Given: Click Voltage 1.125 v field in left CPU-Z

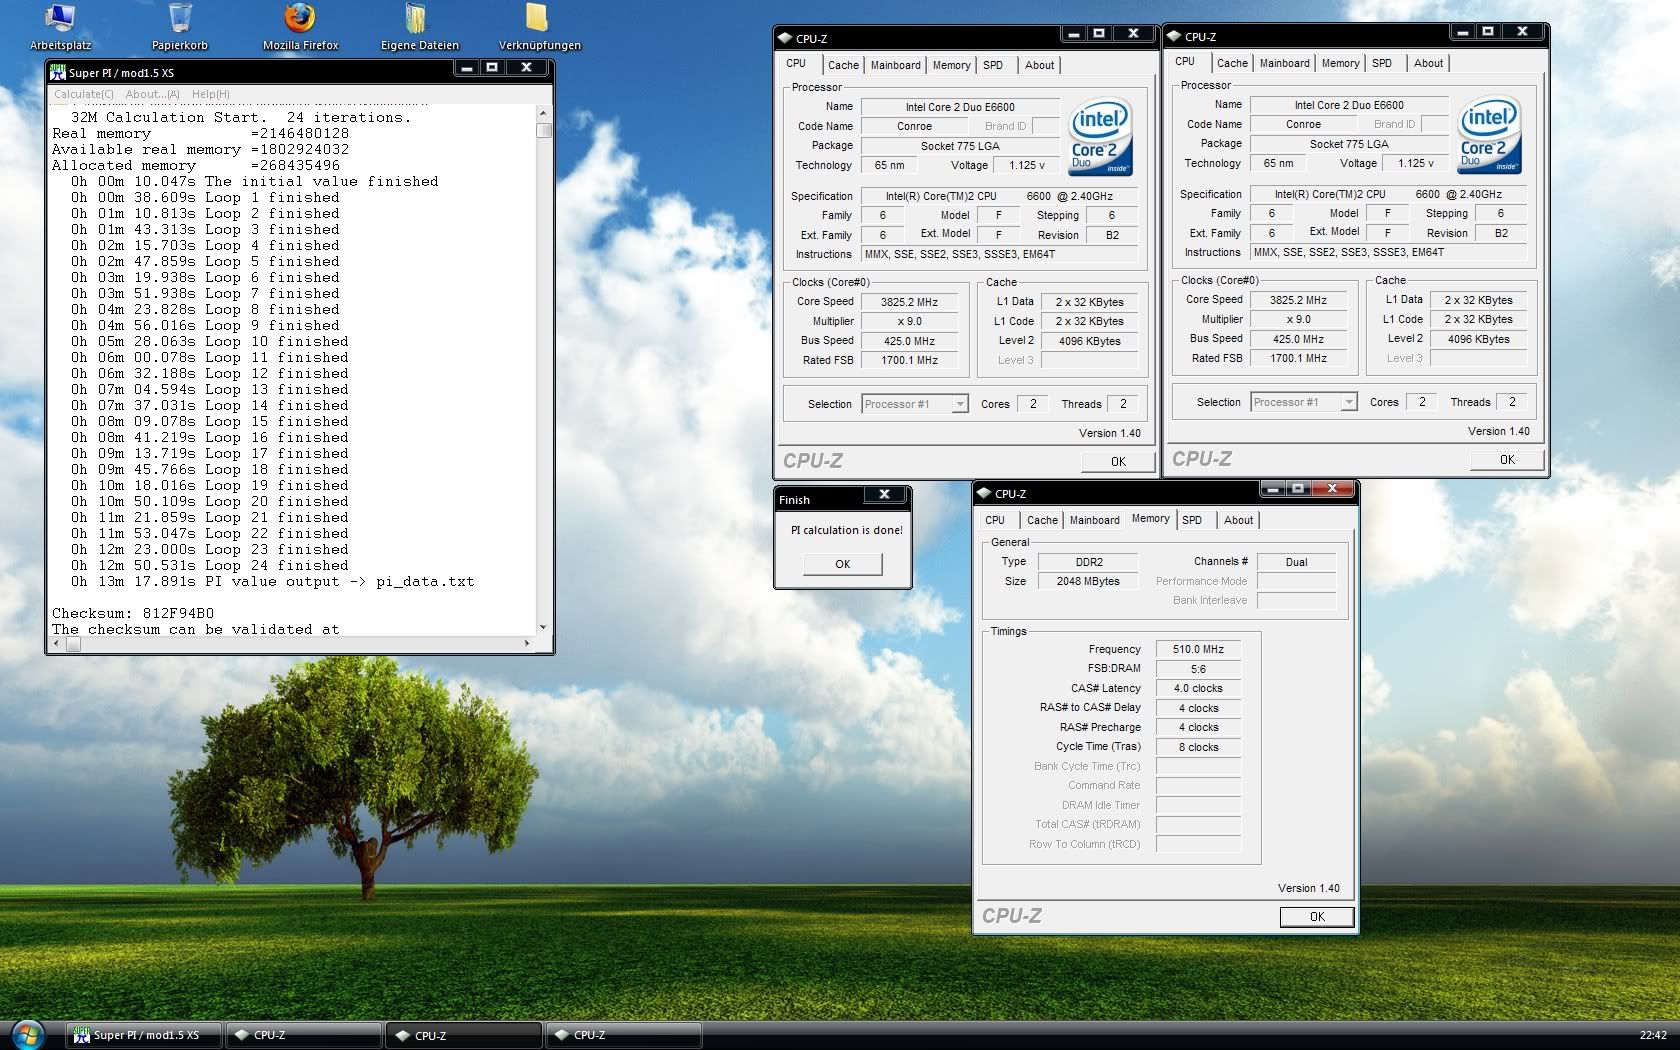Looking at the screenshot, I should 1026,165.
